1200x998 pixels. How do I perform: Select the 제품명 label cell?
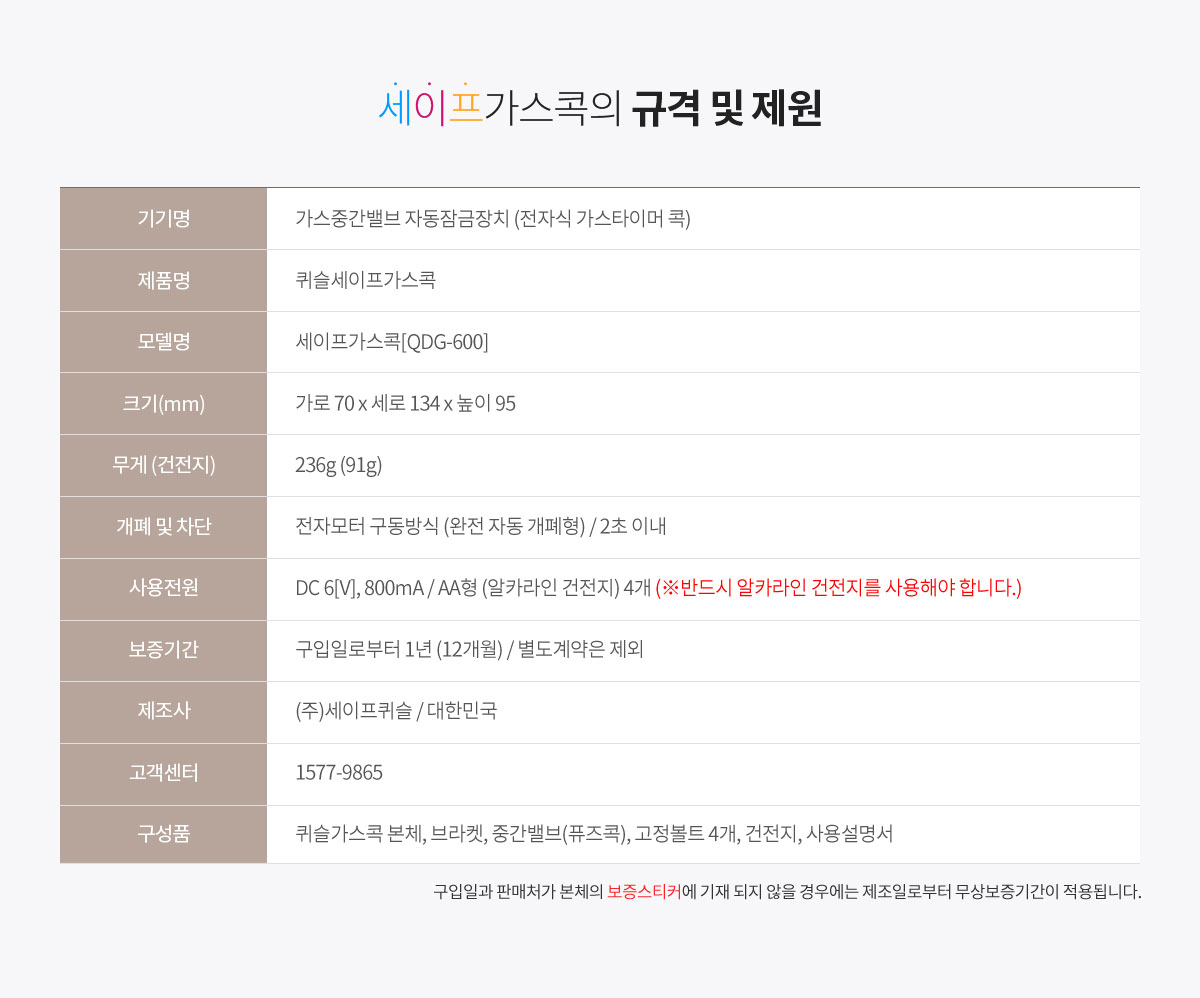(x=163, y=280)
